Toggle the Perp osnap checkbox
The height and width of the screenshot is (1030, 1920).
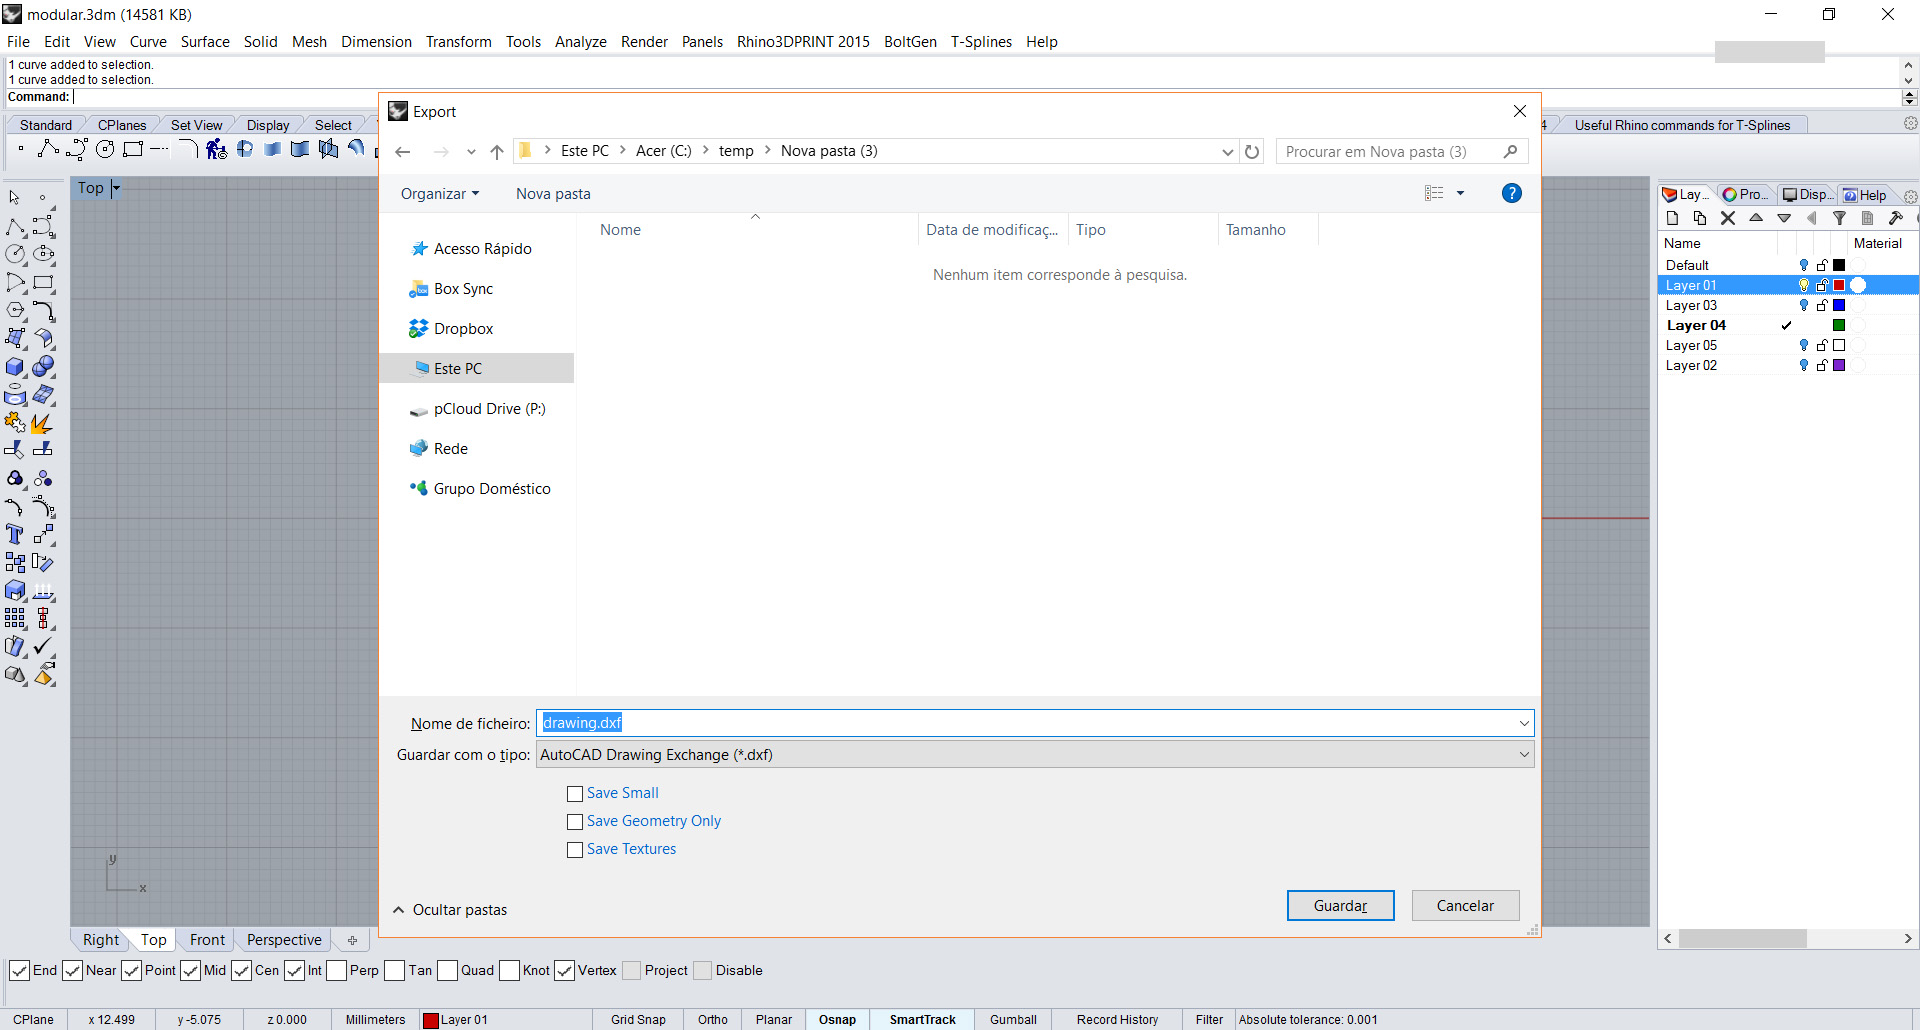336,971
